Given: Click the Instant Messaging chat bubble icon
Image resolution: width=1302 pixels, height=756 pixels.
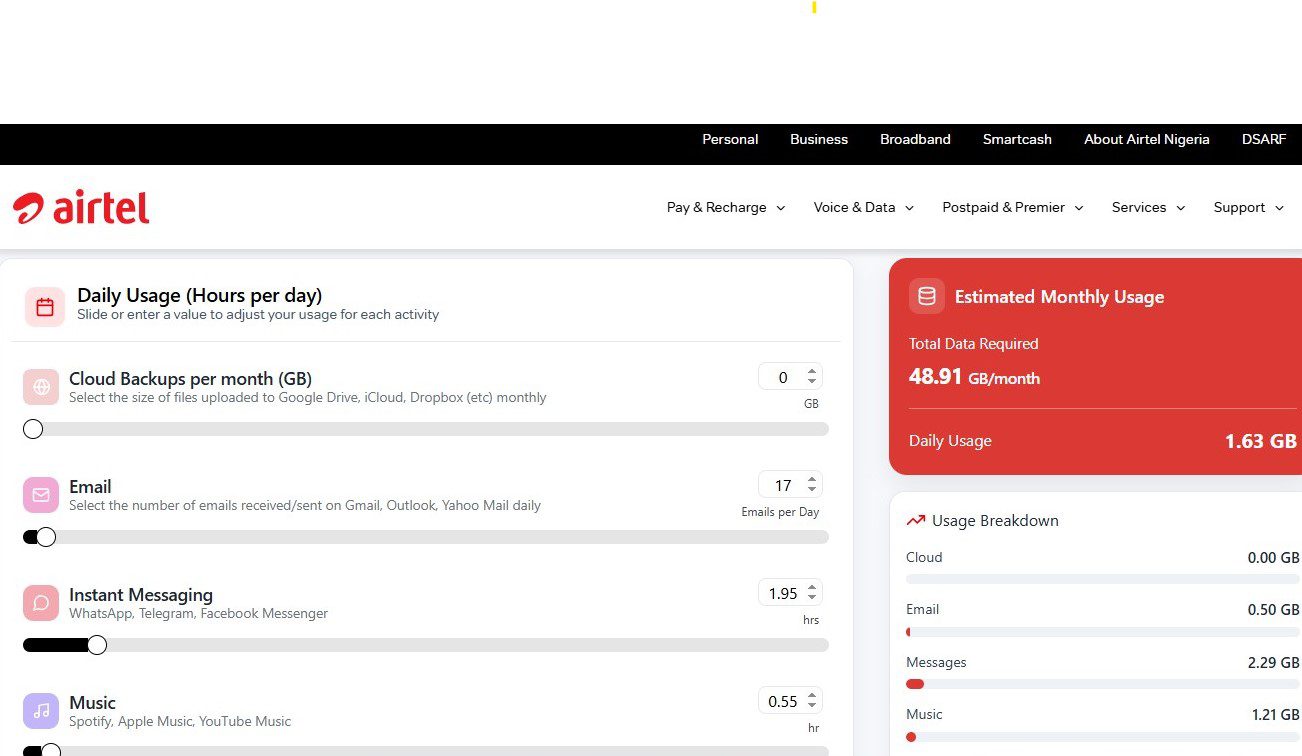Looking at the screenshot, I should [x=41, y=603].
